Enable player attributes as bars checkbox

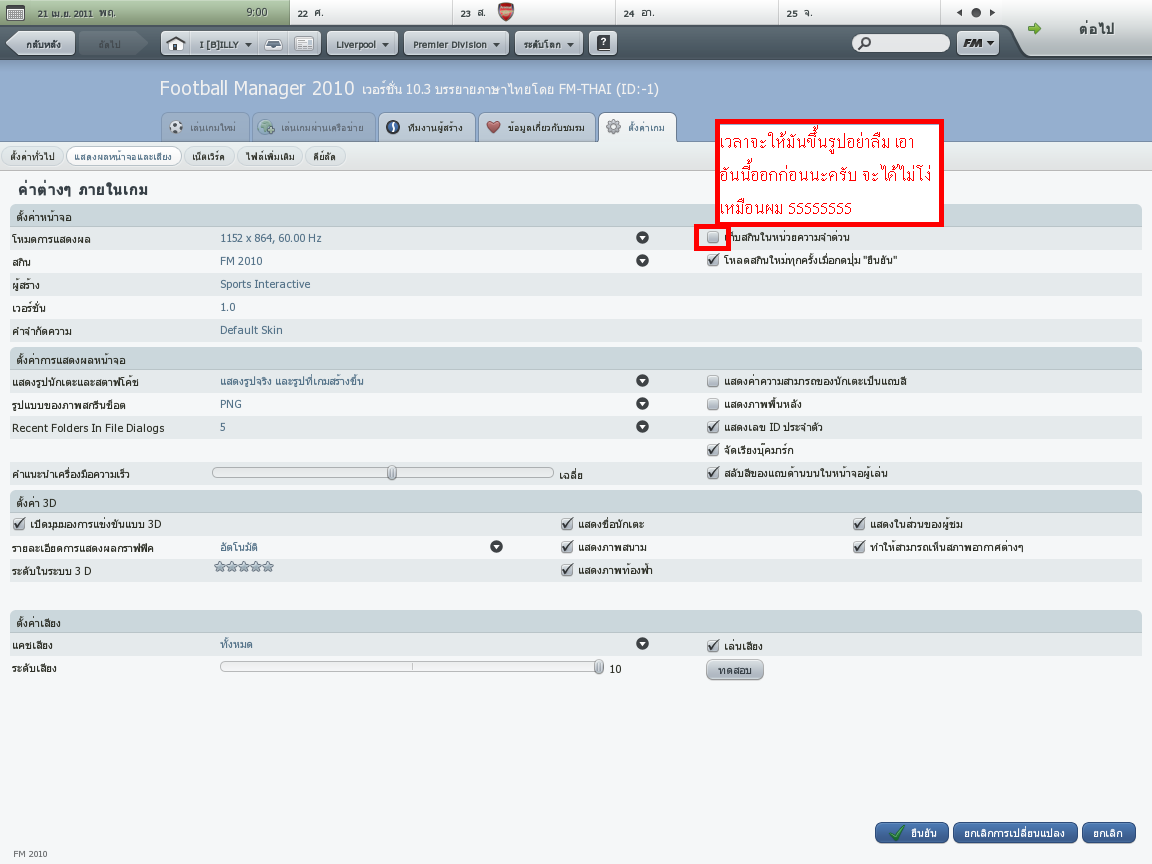point(713,381)
